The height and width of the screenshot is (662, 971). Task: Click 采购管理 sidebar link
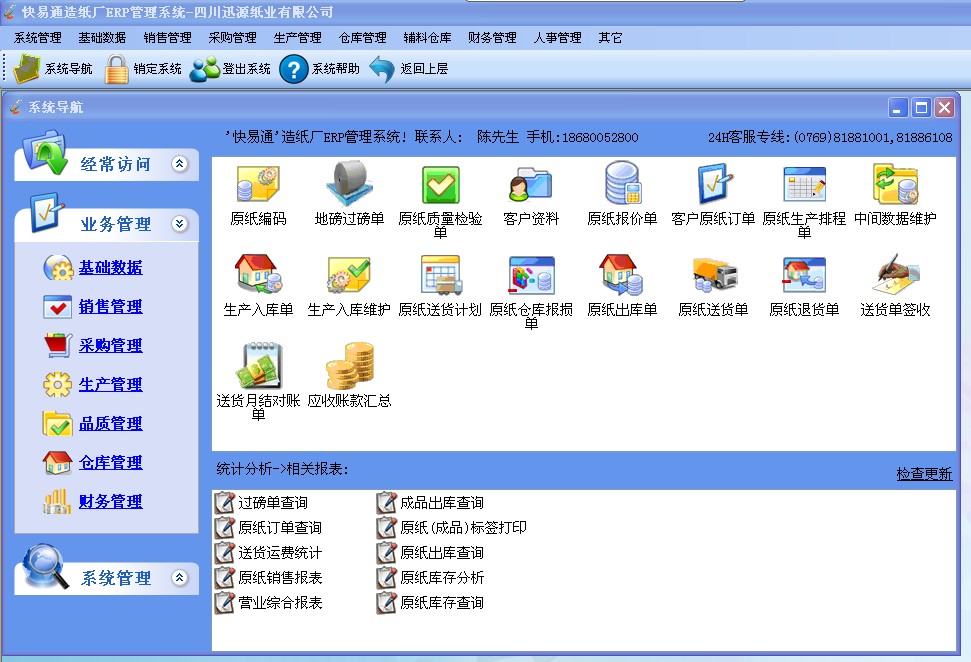click(x=110, y=346)
